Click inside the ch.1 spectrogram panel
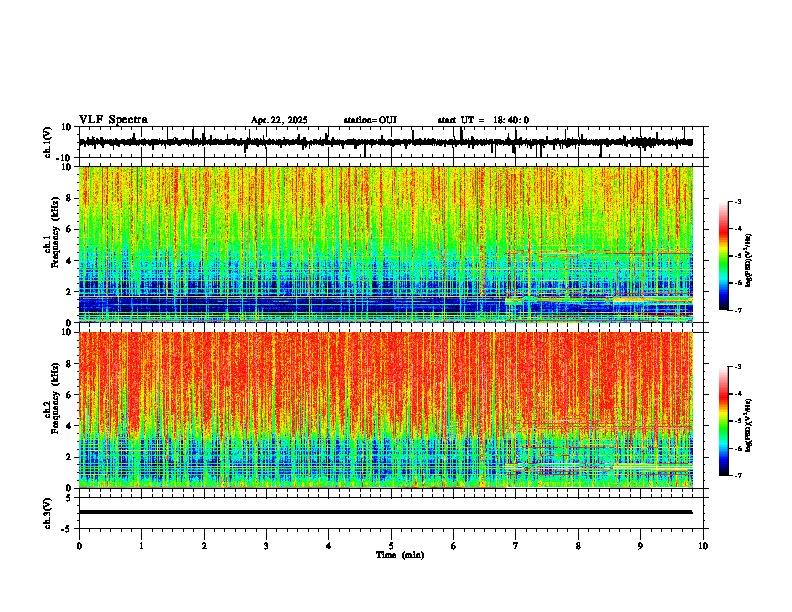 pyautogui.click(x=385, y=244)
